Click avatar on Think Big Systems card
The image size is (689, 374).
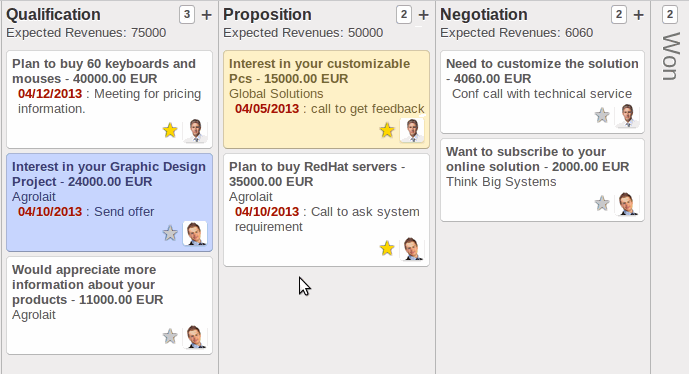pyautogui.click(x=627, y=203)
